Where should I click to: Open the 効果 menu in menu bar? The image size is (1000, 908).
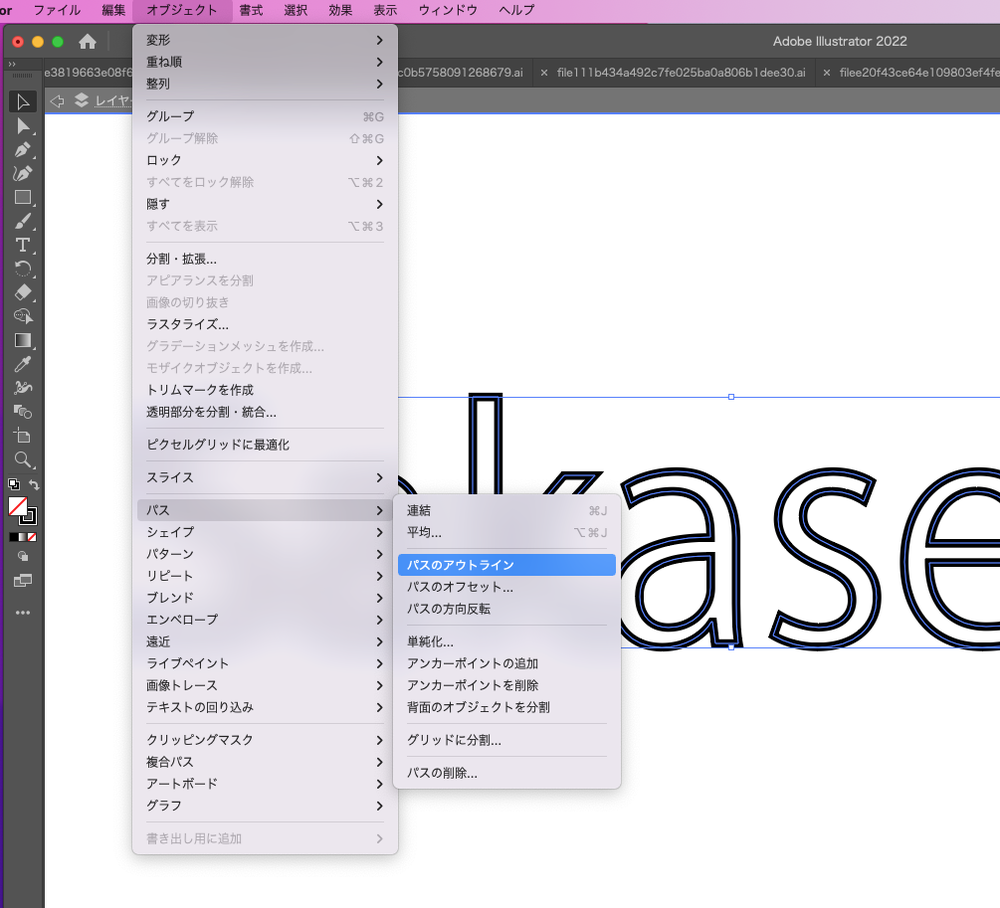(x=341, y=11)
